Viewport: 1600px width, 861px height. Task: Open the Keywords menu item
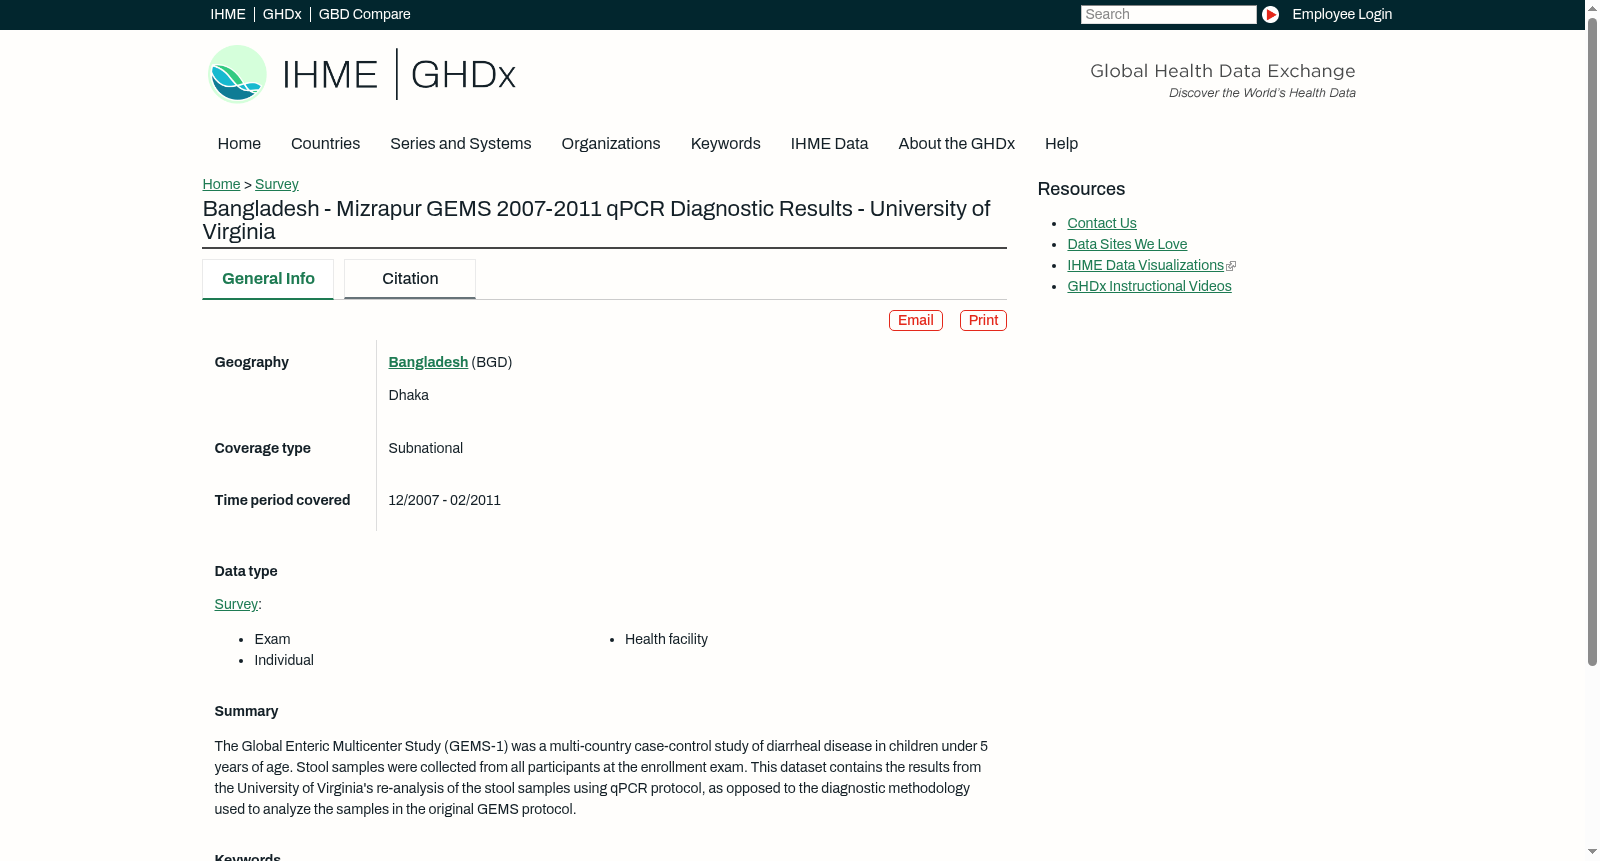[x=726, y=144]
